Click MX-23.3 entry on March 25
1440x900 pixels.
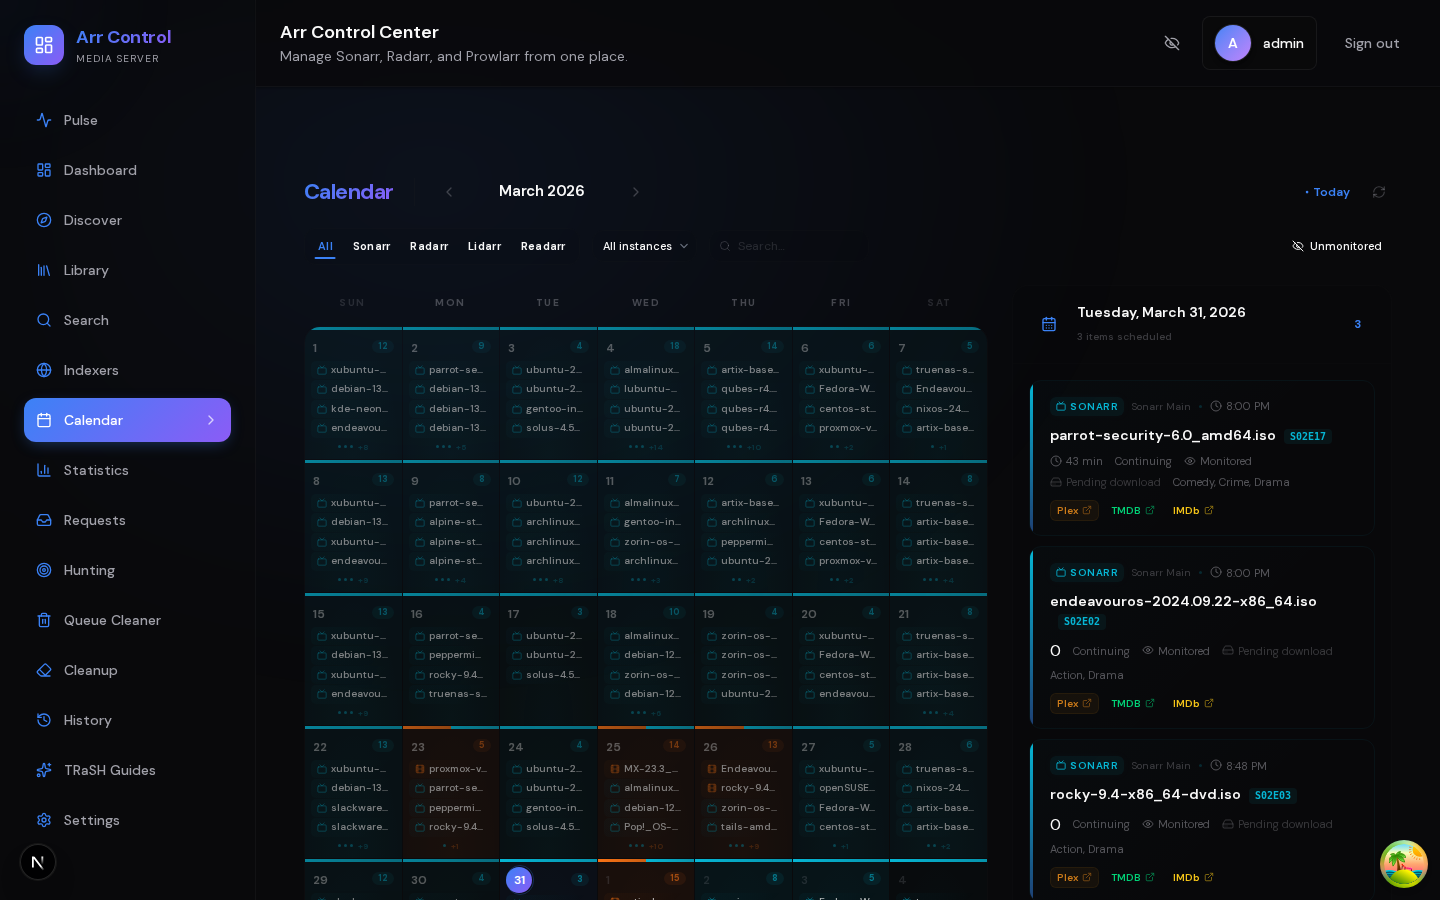tap(645, 769)
